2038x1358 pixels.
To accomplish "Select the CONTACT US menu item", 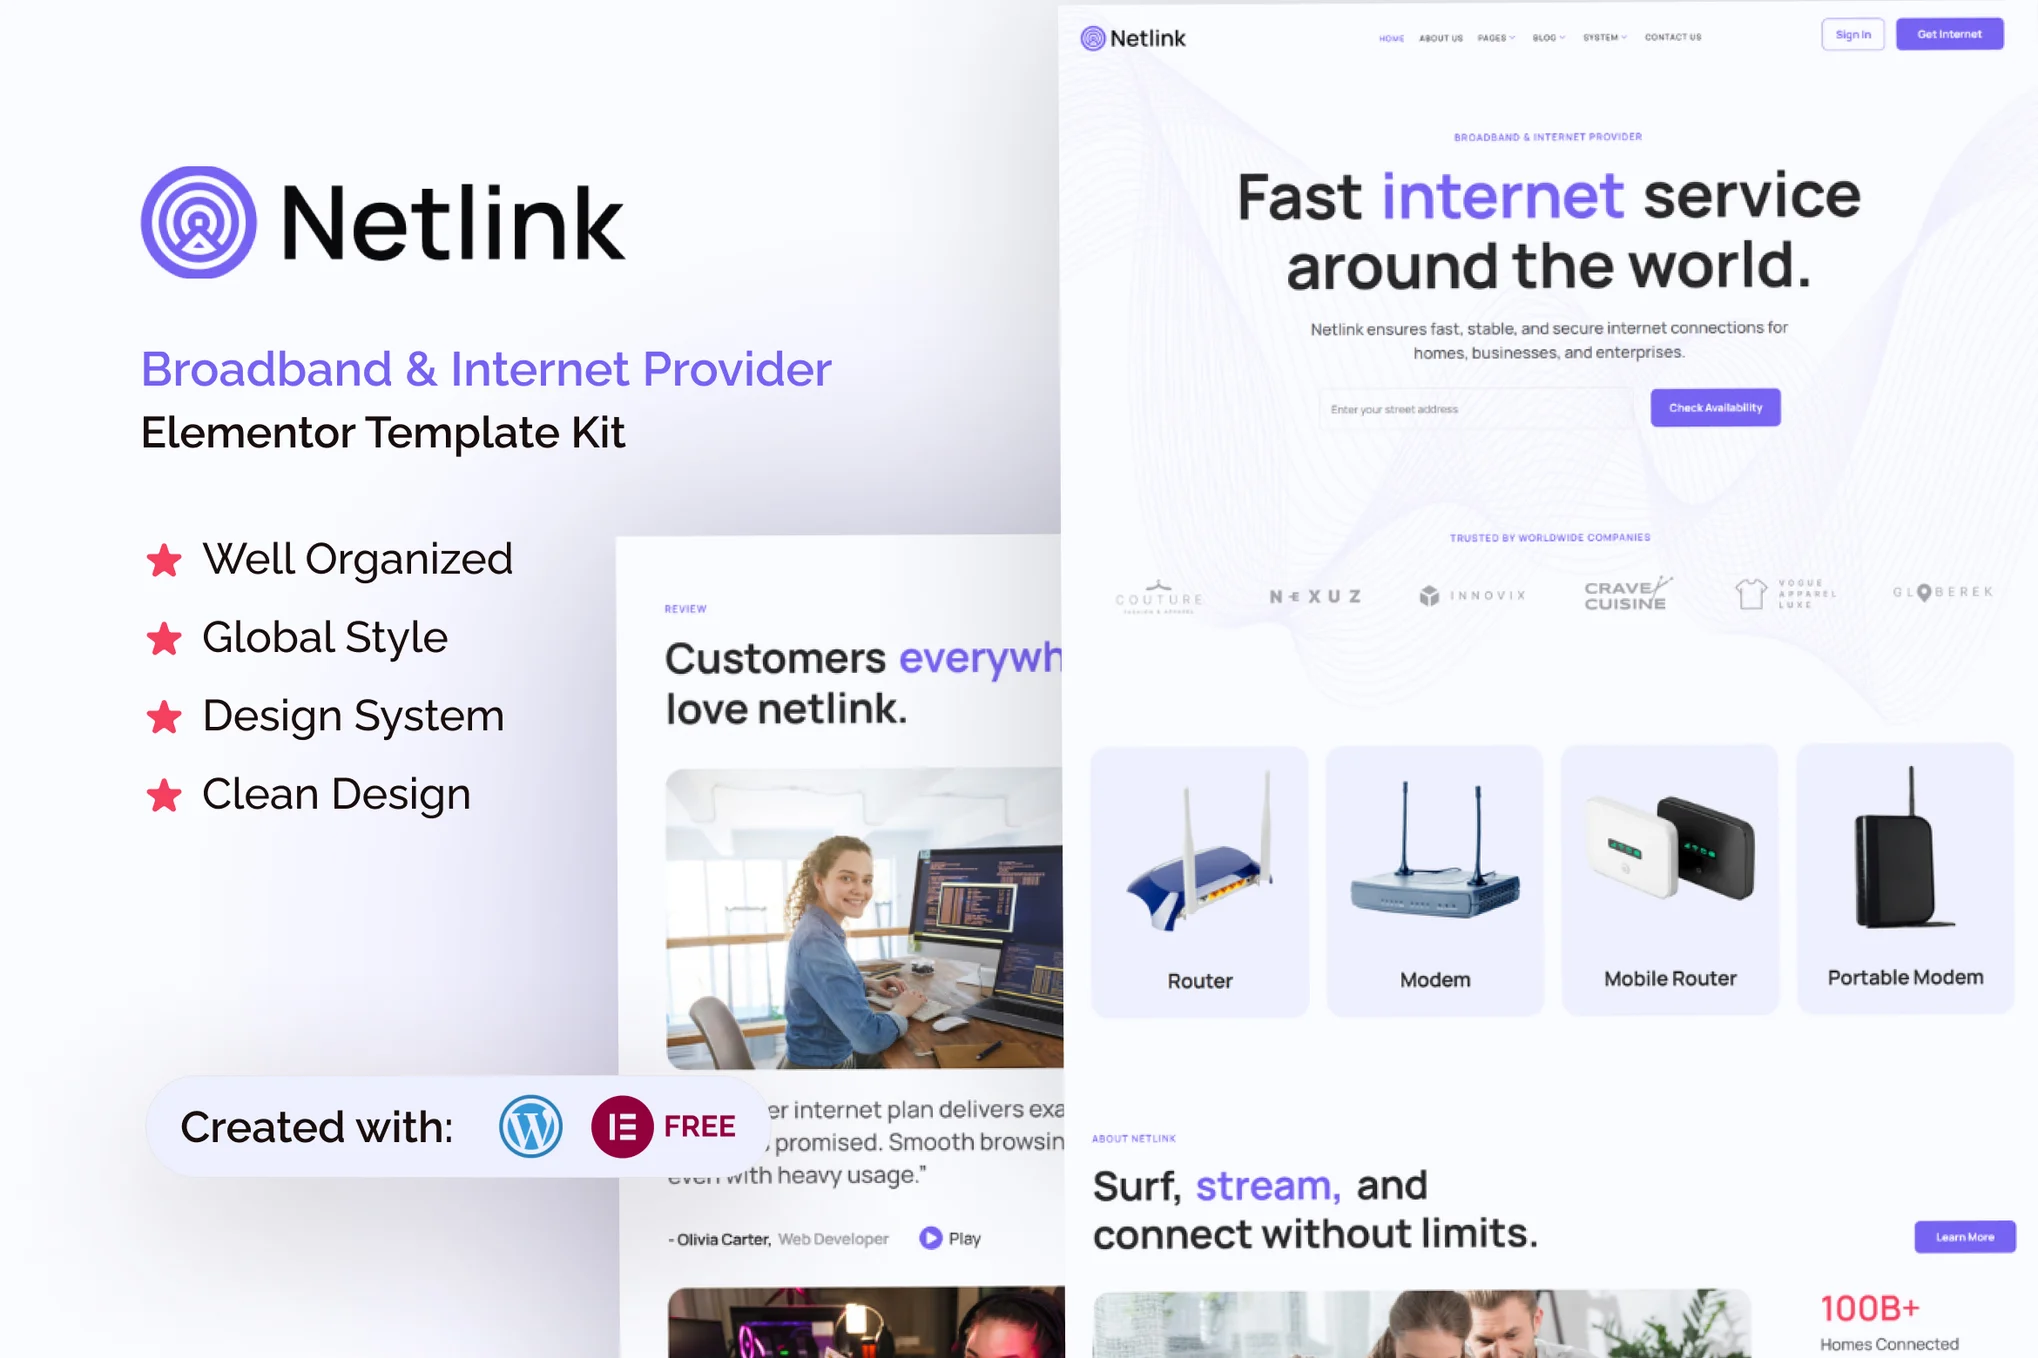I will [1668, 38].
